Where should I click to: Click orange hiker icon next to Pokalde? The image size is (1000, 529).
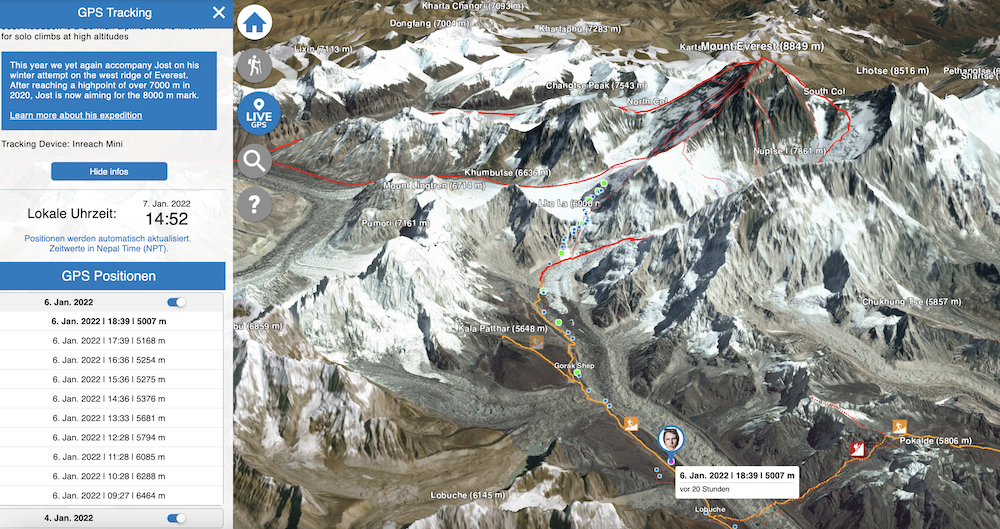click(900, 426)
